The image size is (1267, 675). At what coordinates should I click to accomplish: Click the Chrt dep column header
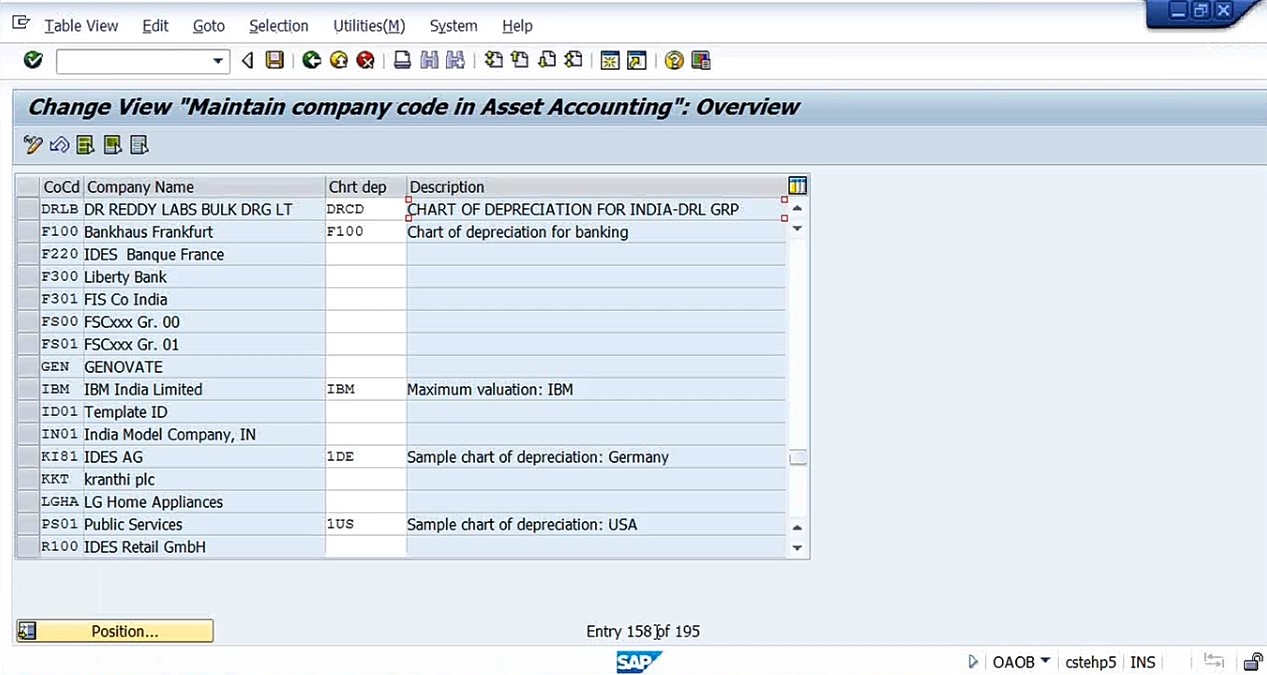[x=366, y=187]
